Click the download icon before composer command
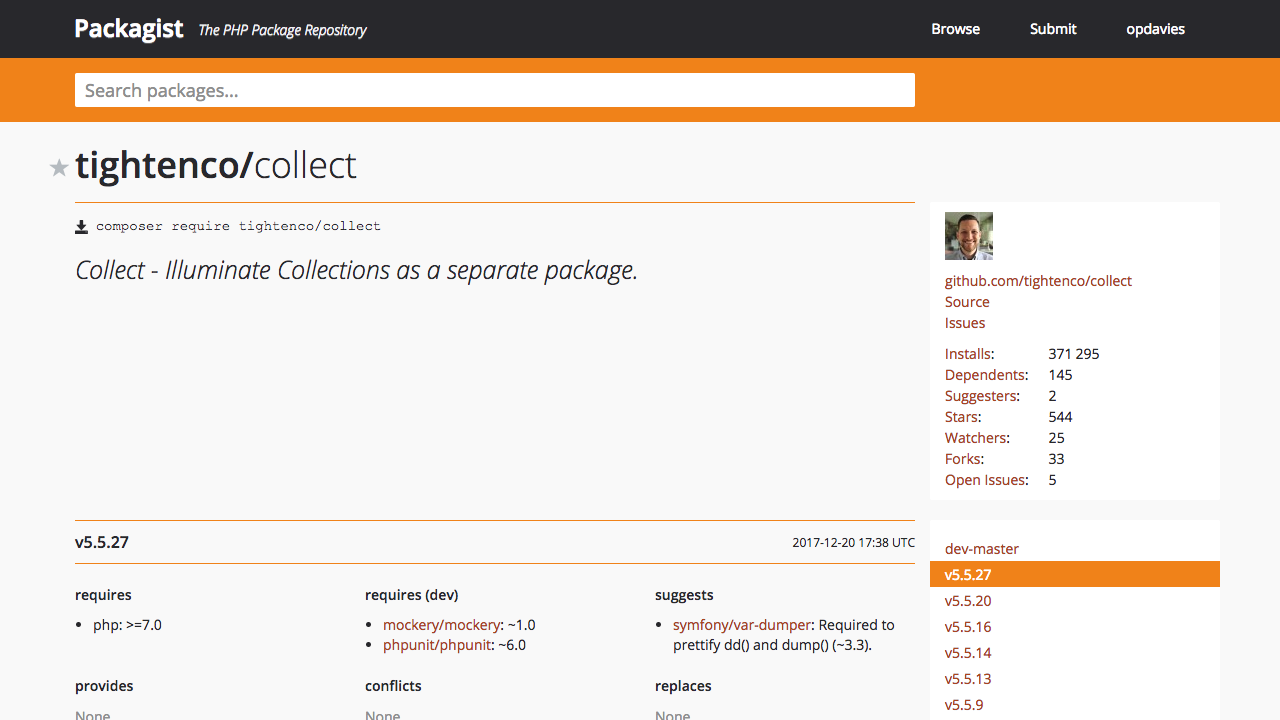The width and height of the screenshot is (1280, 720). point(82,227)
